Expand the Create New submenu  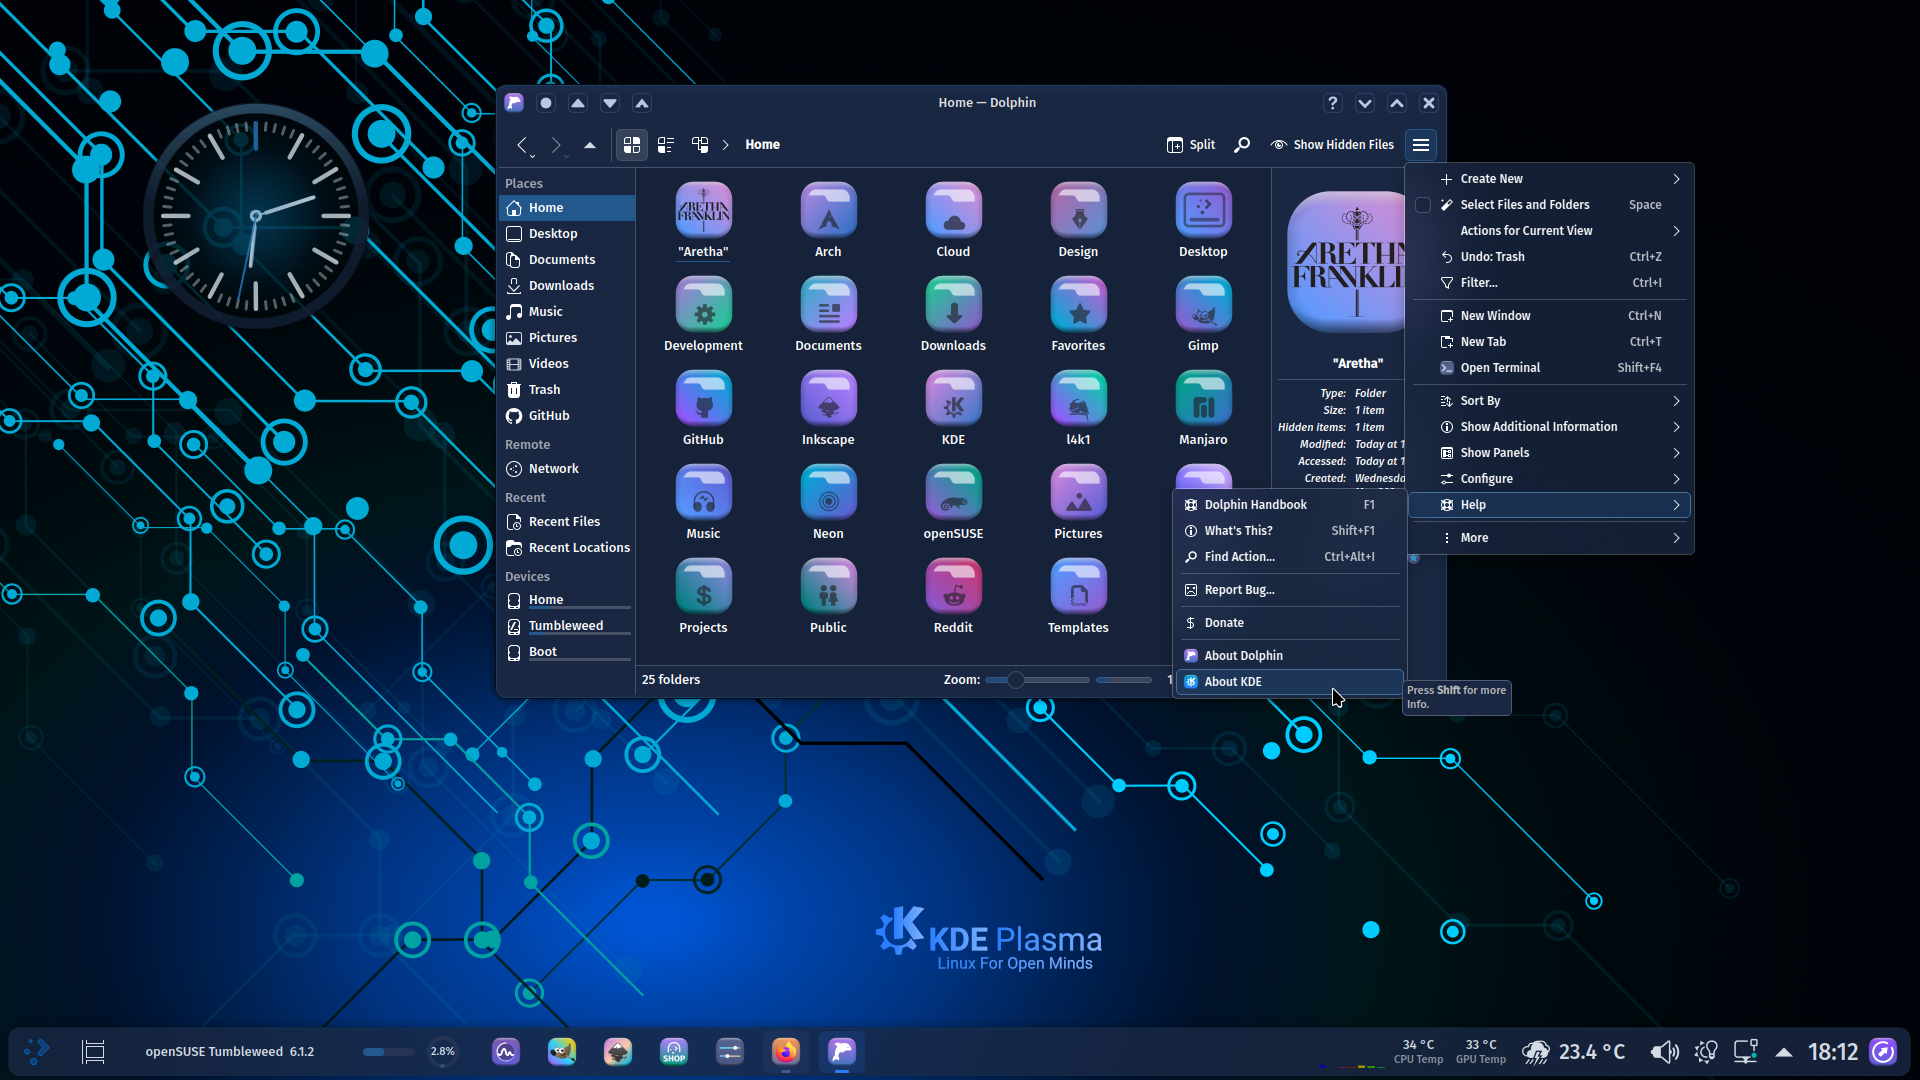point(1550,179)
